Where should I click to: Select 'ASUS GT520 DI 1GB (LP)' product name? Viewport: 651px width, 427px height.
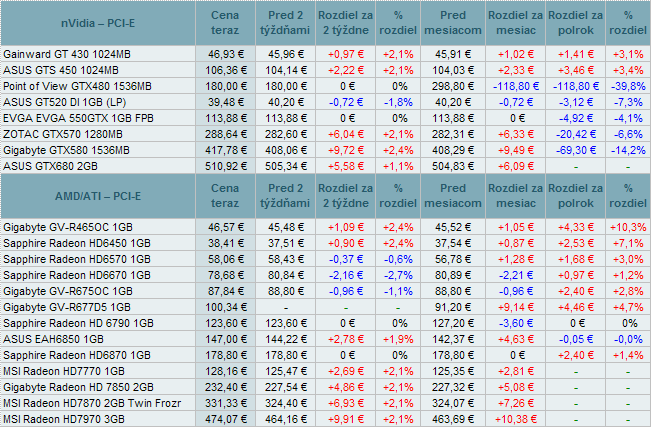click(64, 102)
